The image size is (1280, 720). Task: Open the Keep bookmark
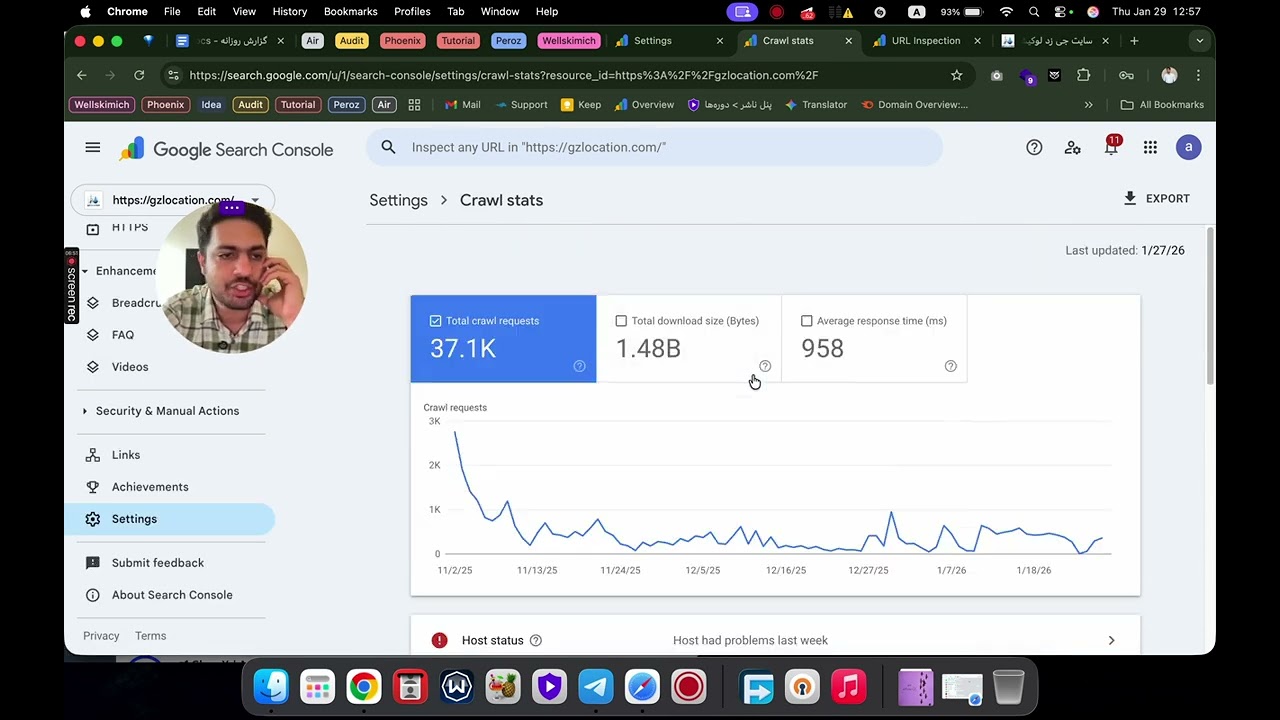(581, 105)
